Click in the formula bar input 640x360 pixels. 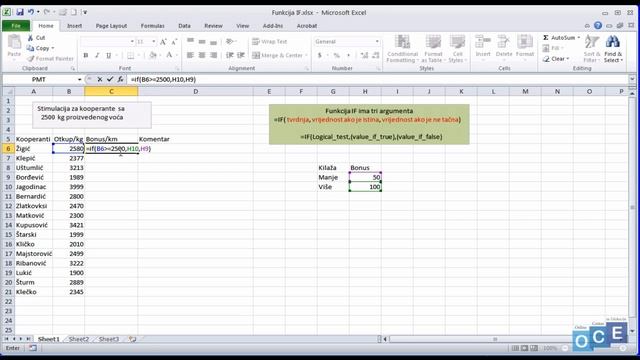[378, 79]
